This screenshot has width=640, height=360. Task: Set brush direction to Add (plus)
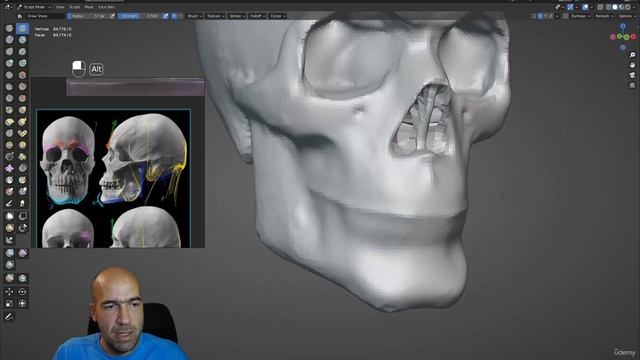(174, 16)
